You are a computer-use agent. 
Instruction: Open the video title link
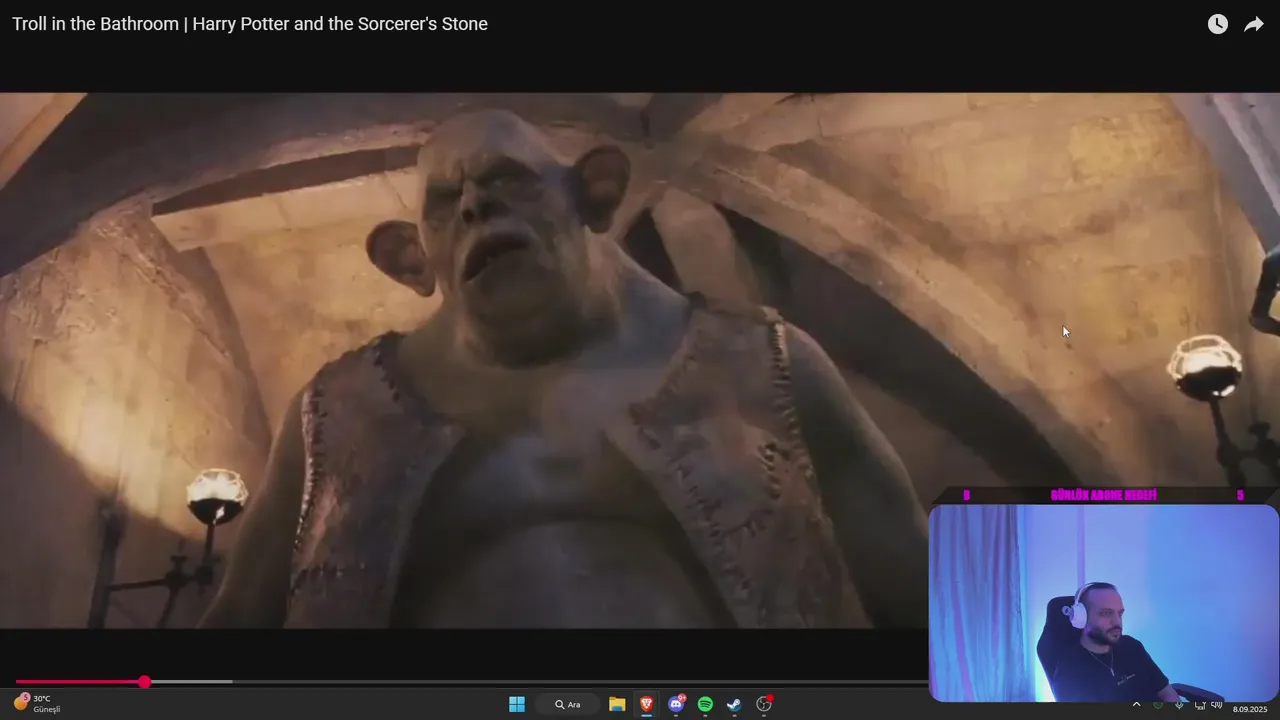[x=250, y=24]
